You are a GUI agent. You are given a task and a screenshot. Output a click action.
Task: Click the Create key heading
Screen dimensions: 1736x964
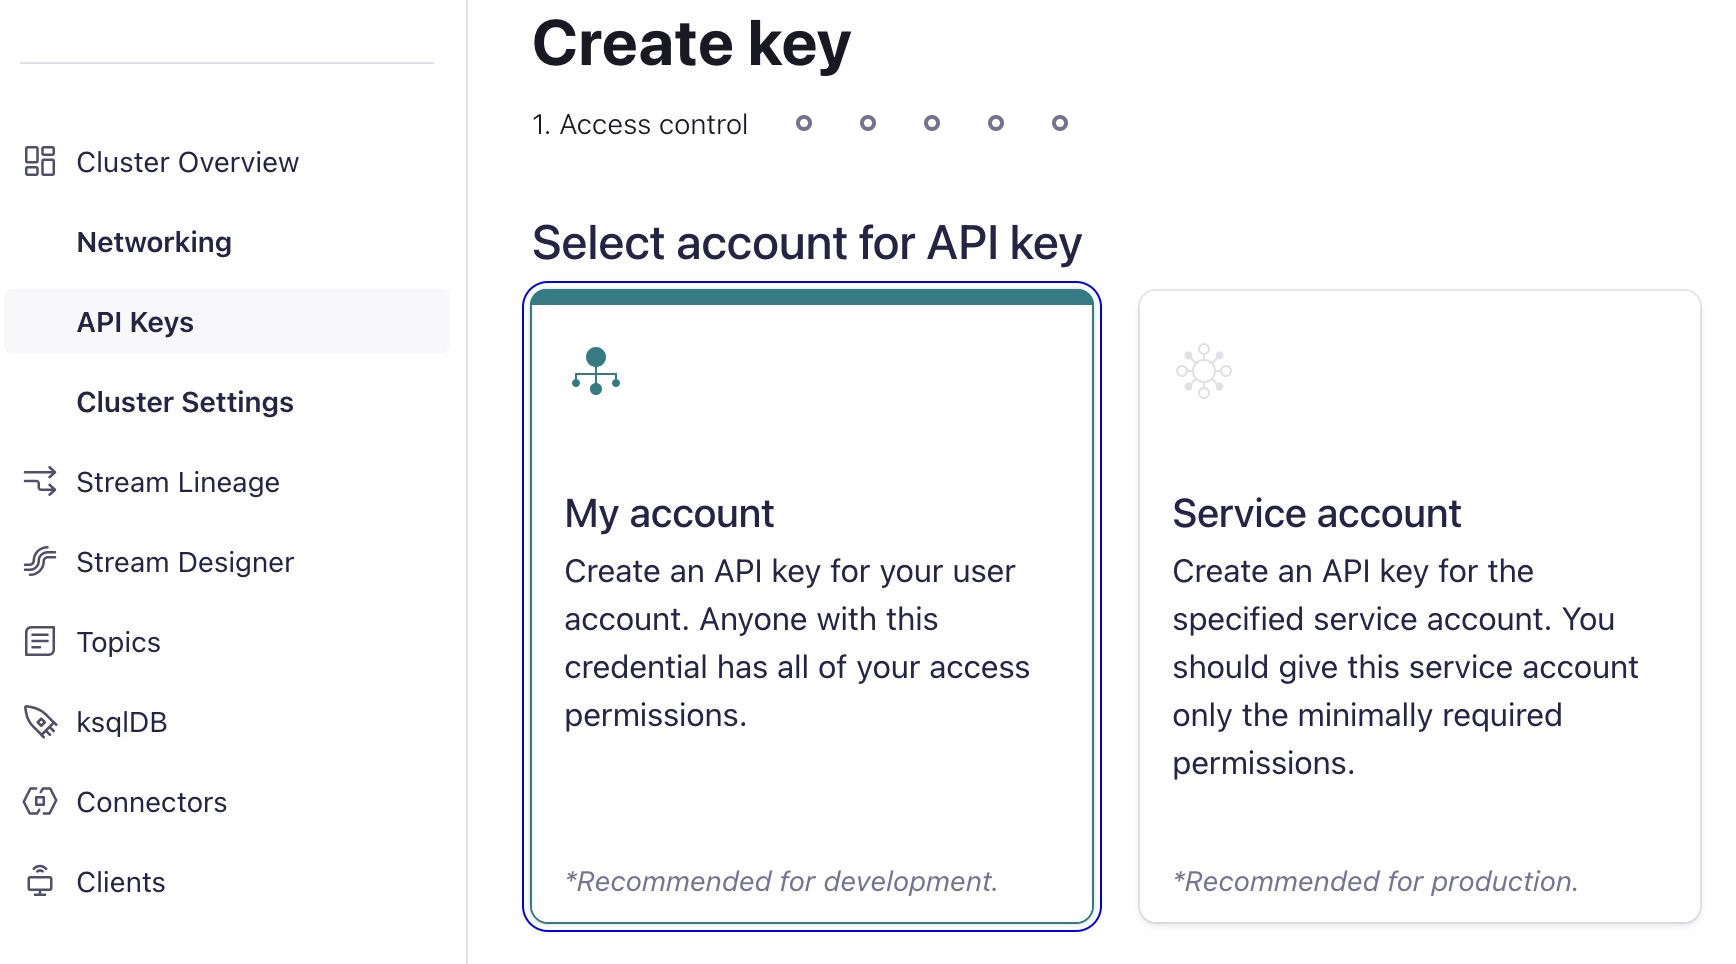click(x=691, y=42)
